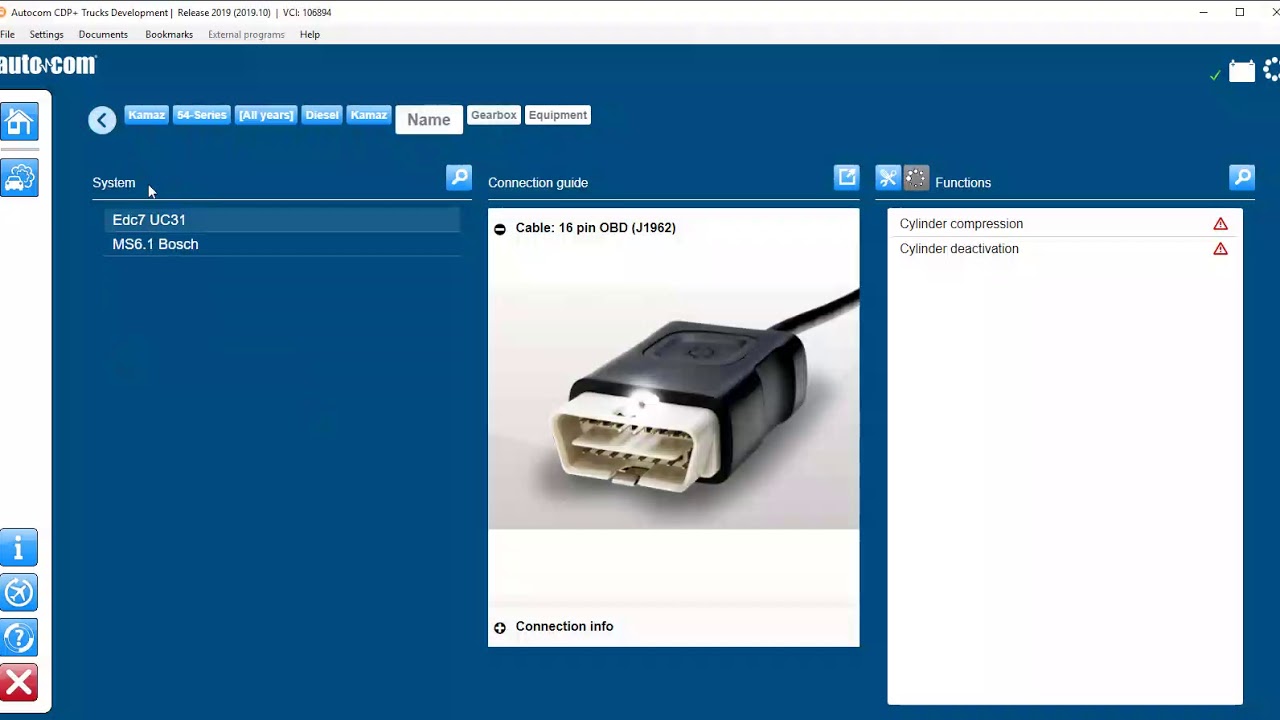Open the compass/navigation sidebar icon

tap(19, 593)
